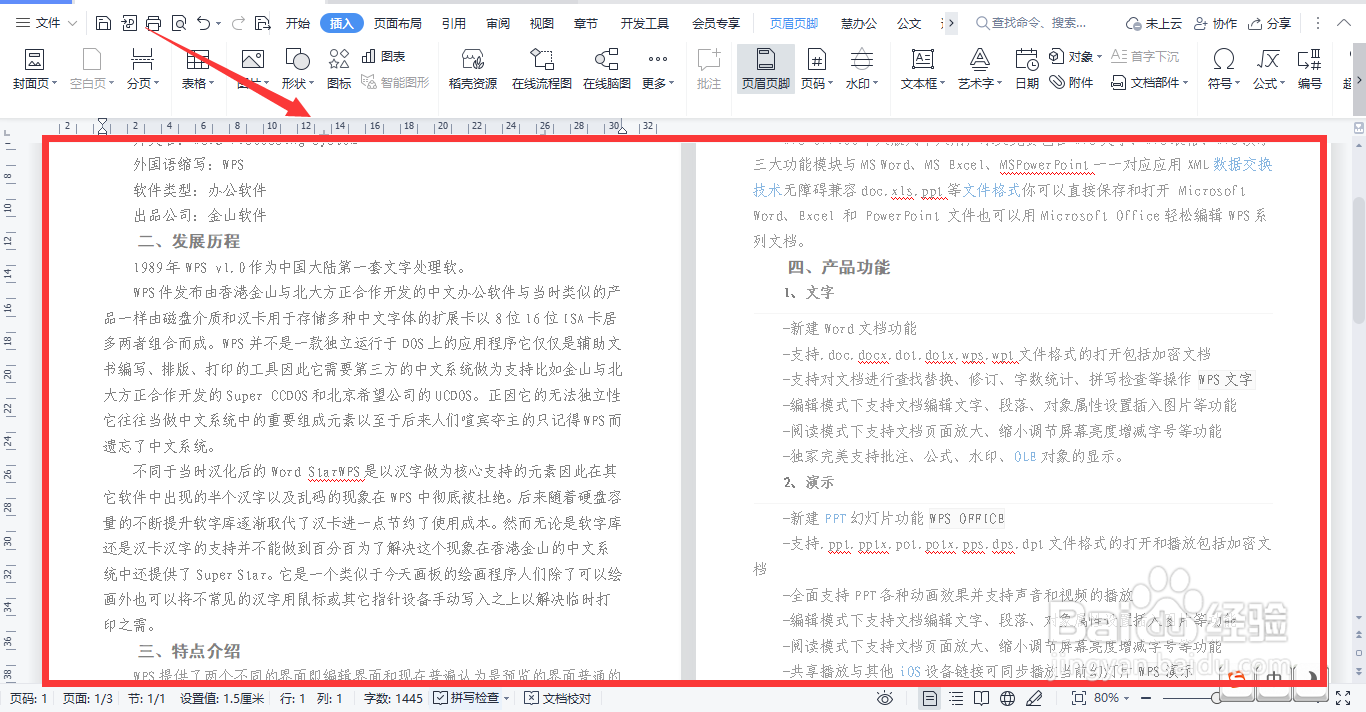Image resolution: width=1366 pixels, height=712 pixels.
Task: Toggle eye-protection mode eye icon
Action: click(x=884, y=698)
